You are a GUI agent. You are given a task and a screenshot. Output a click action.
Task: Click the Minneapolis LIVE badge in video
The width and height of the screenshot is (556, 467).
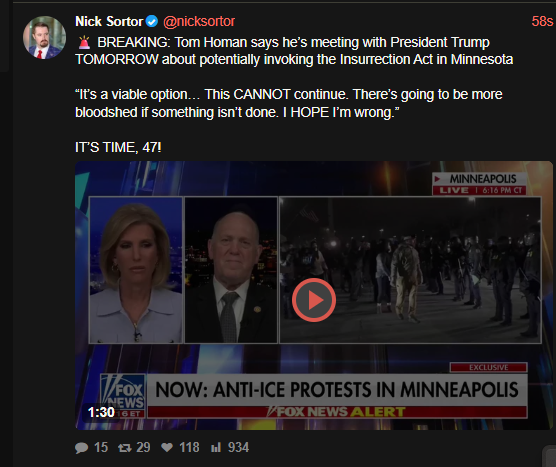(x=479, y=184)
